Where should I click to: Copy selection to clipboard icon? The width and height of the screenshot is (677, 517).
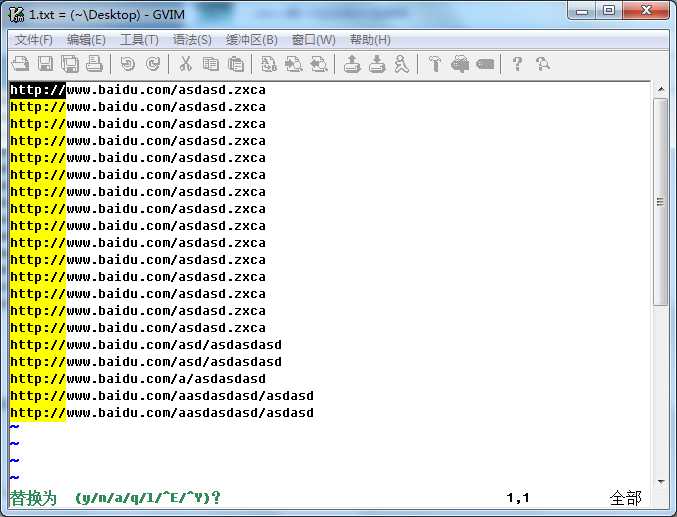click(x=211, y=64)
